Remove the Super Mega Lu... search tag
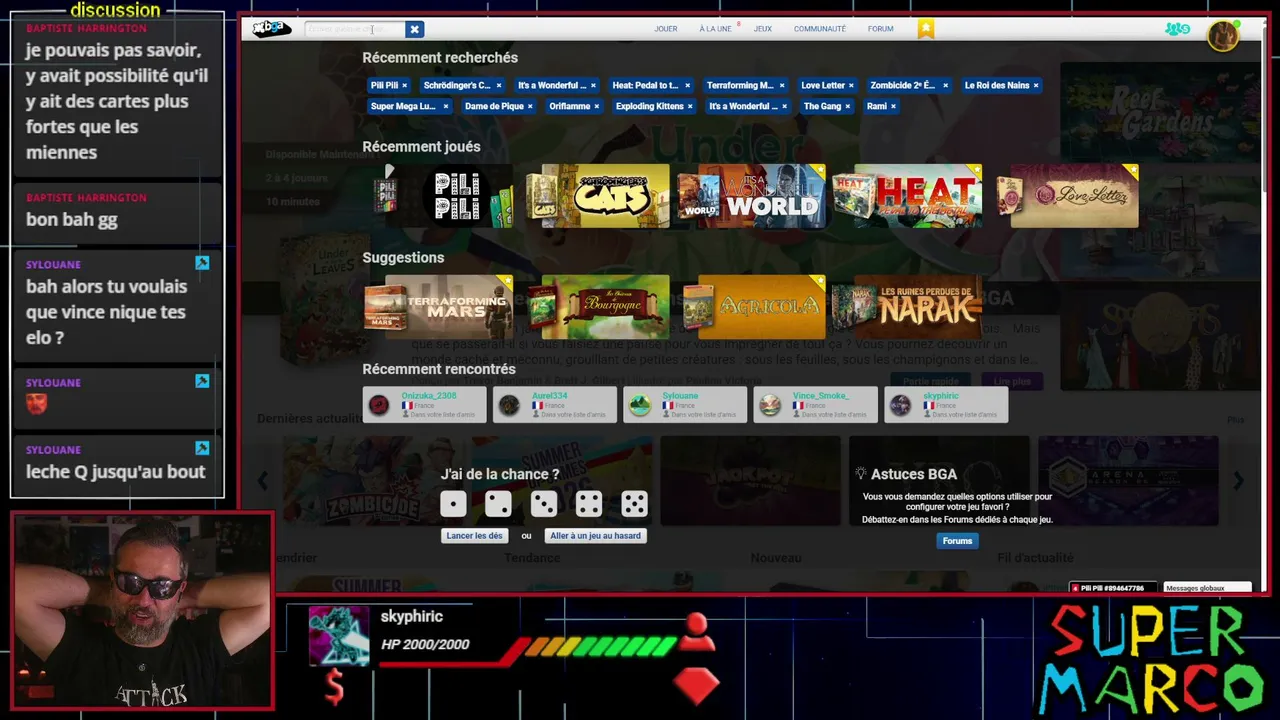The image size is (1280, 720). 445,106
